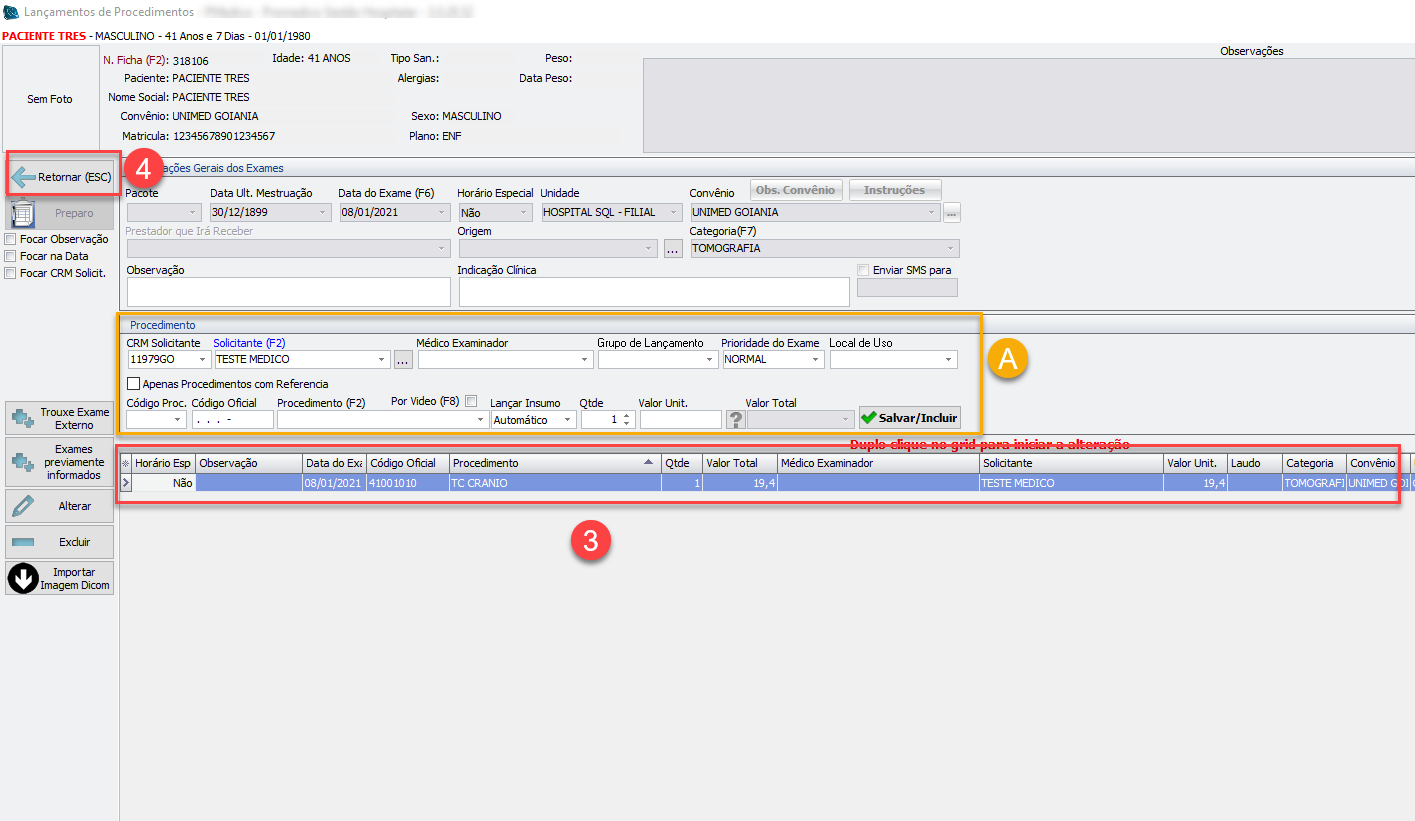Click the Alterar pencil button
The height and width of the screenshot is (821, 1415).
[59, 506]
